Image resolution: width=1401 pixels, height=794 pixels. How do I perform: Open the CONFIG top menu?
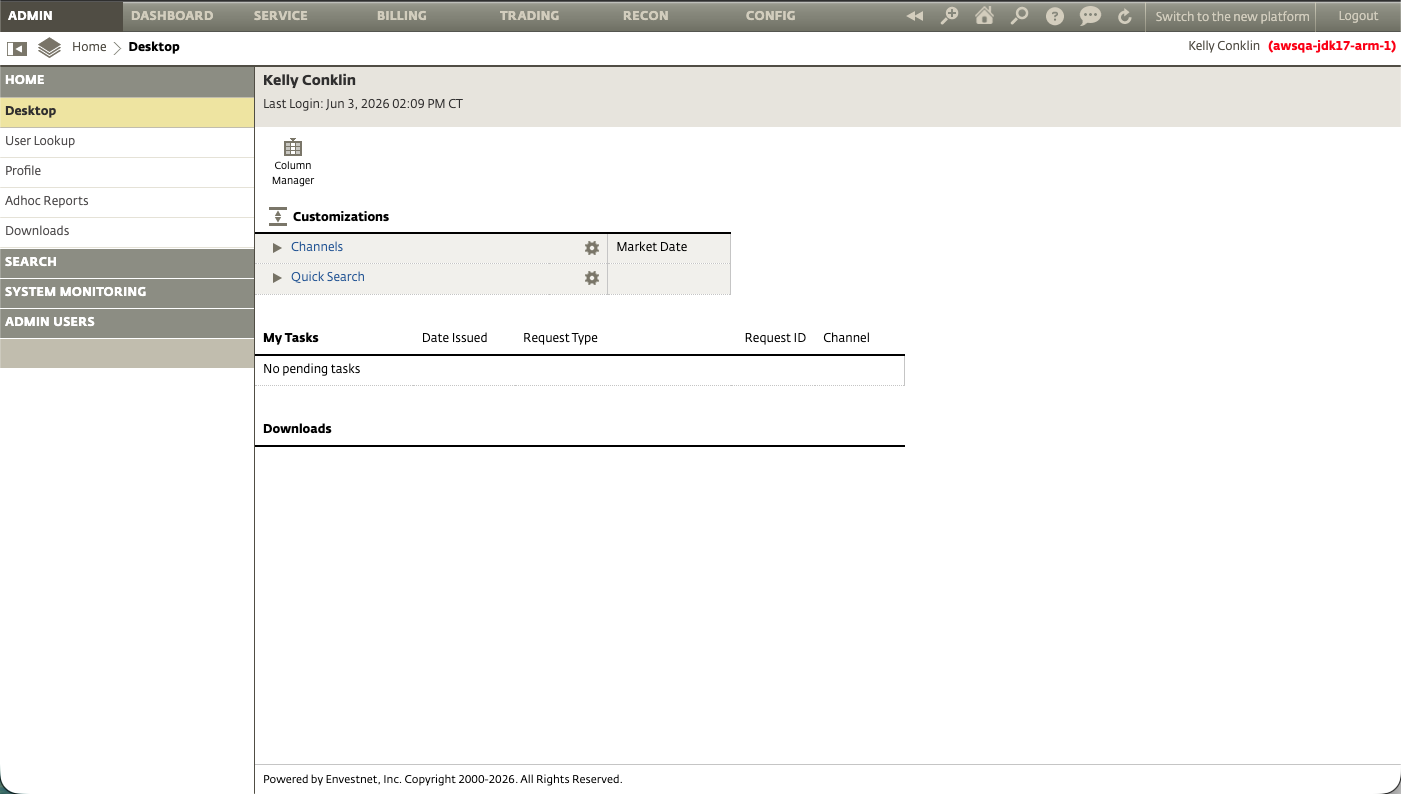pyautogui.click(x=771, y=16)
